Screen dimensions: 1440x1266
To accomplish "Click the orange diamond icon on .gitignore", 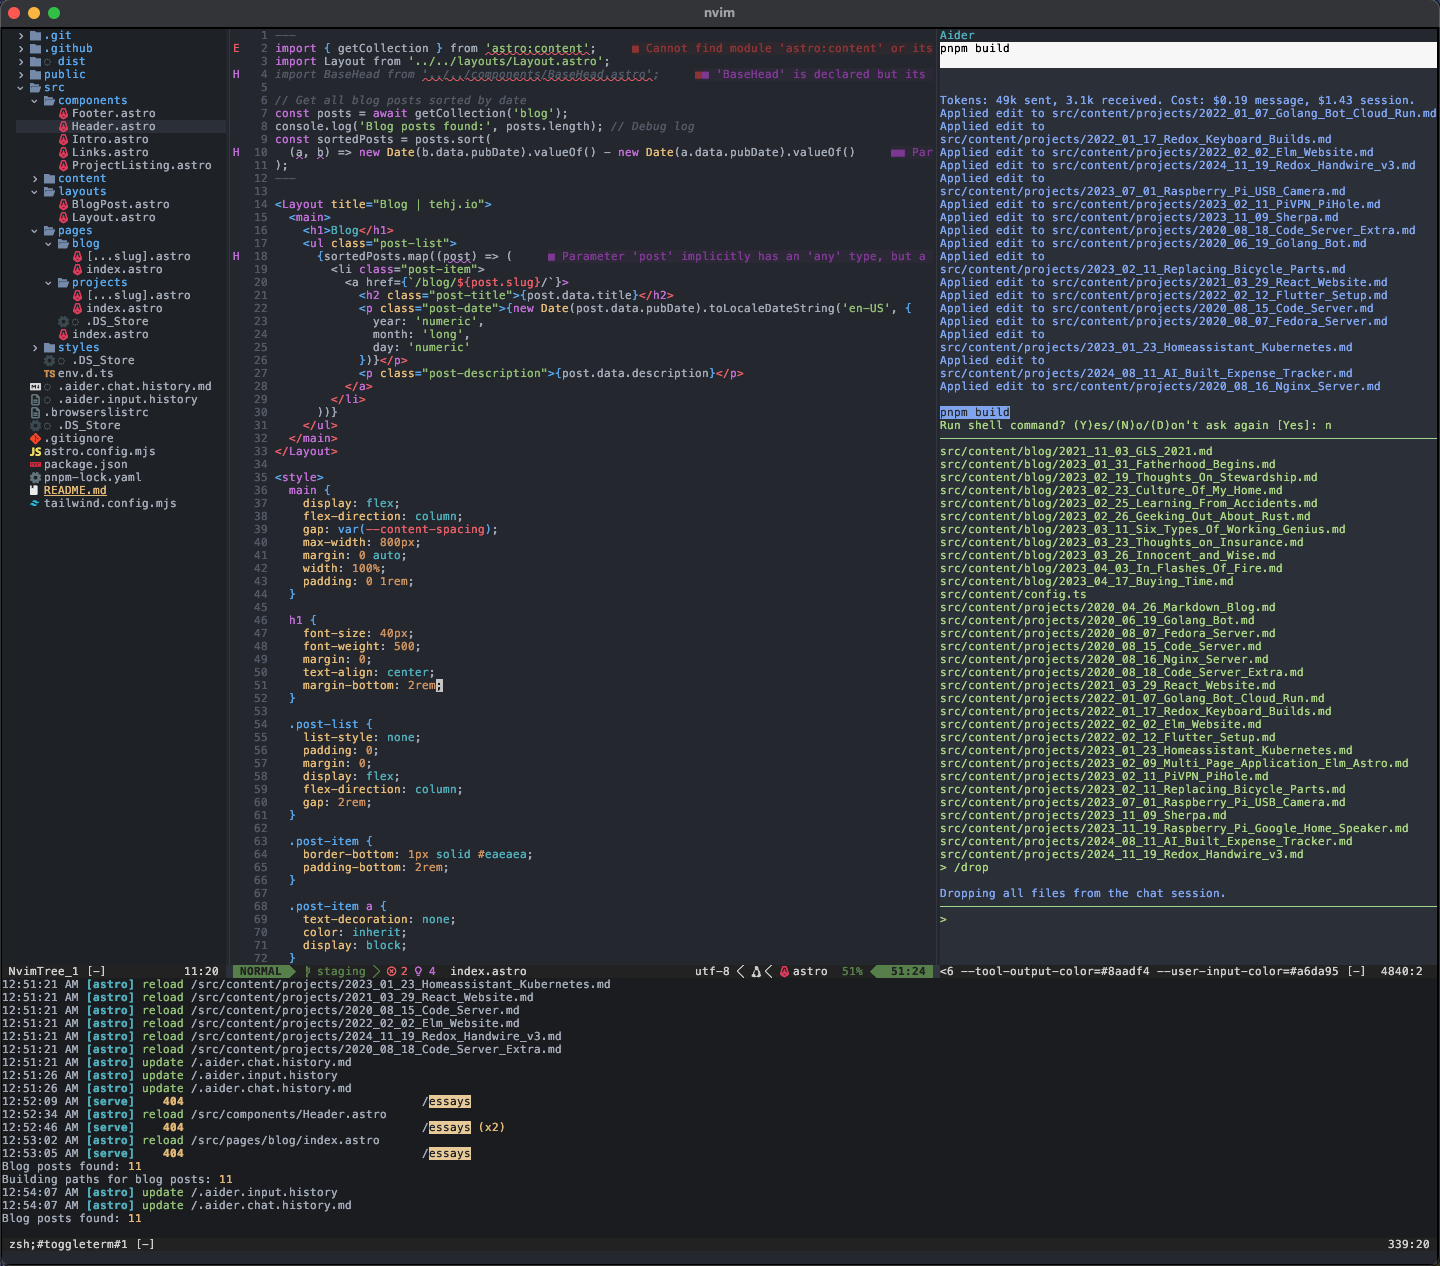I will click(x=37, y=438).
